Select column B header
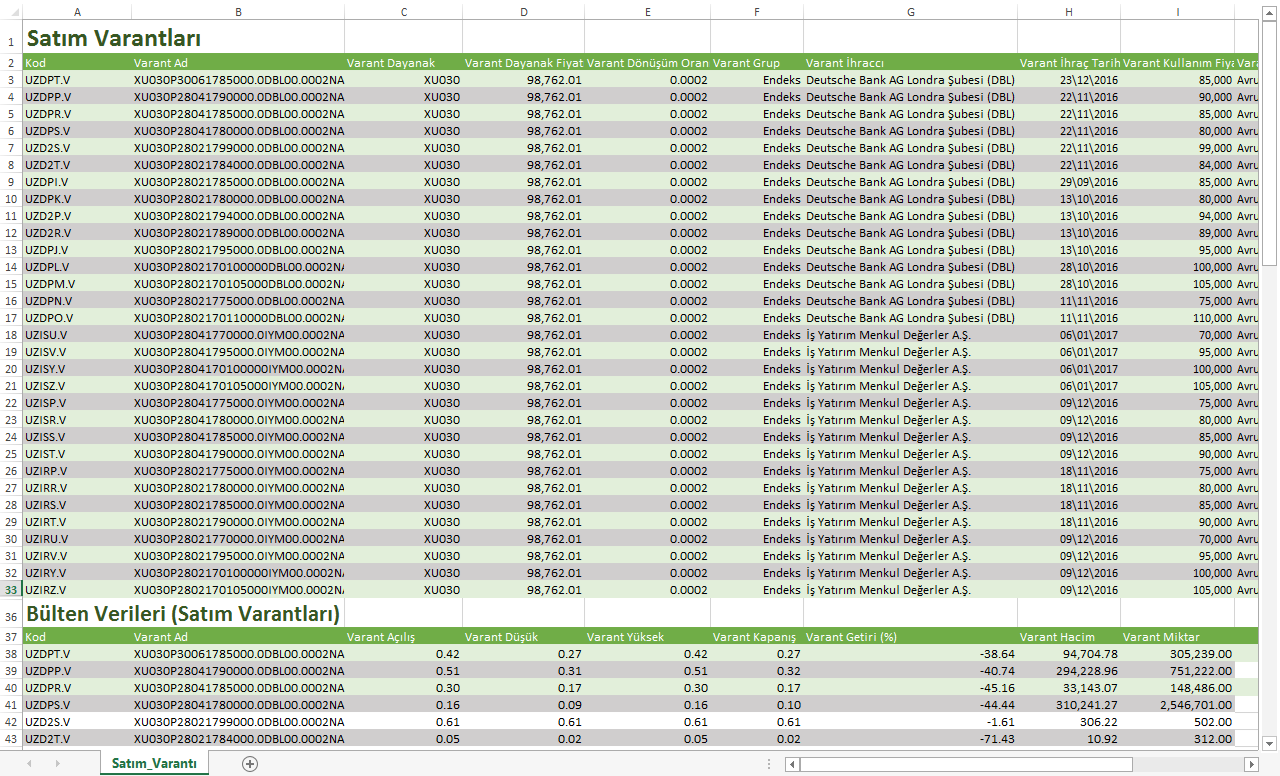1280x776 pixels. [x=238, y=12]
